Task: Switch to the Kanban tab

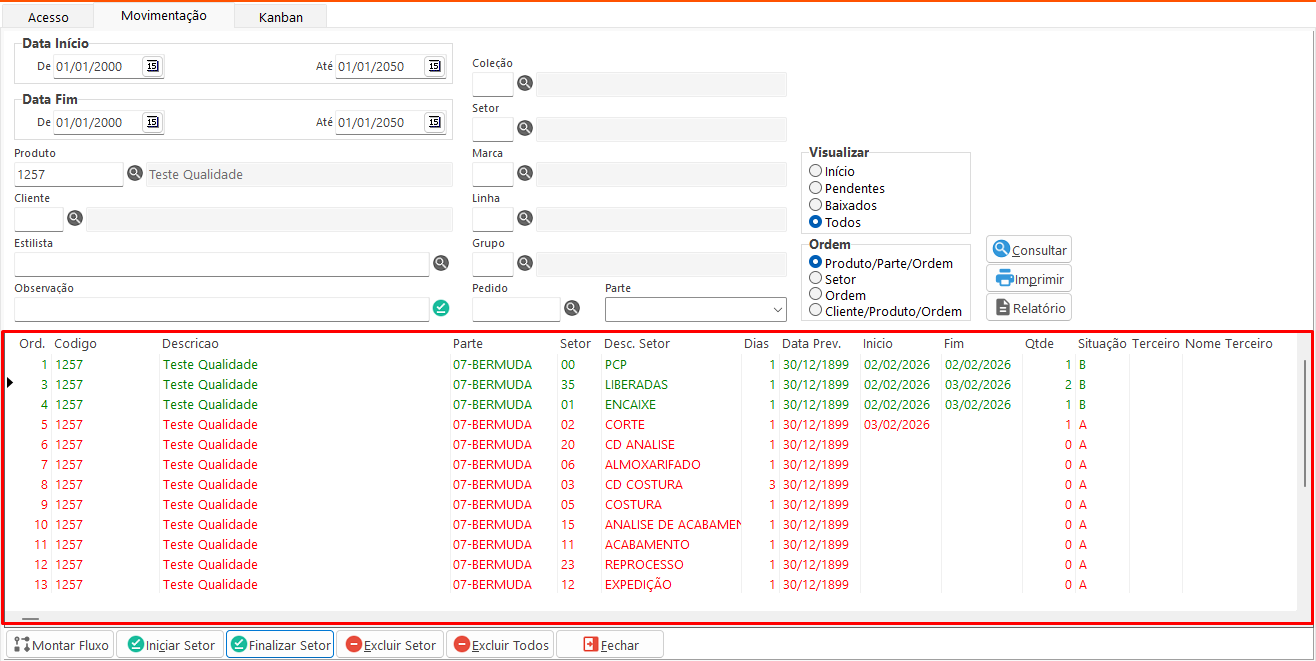Action: coord(280,17)
